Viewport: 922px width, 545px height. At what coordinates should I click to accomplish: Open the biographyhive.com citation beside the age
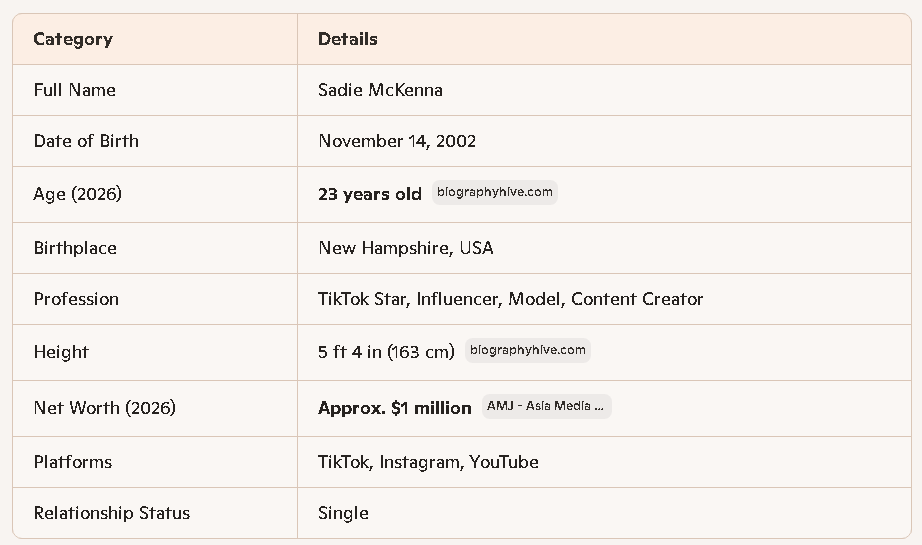pos(494,193)
